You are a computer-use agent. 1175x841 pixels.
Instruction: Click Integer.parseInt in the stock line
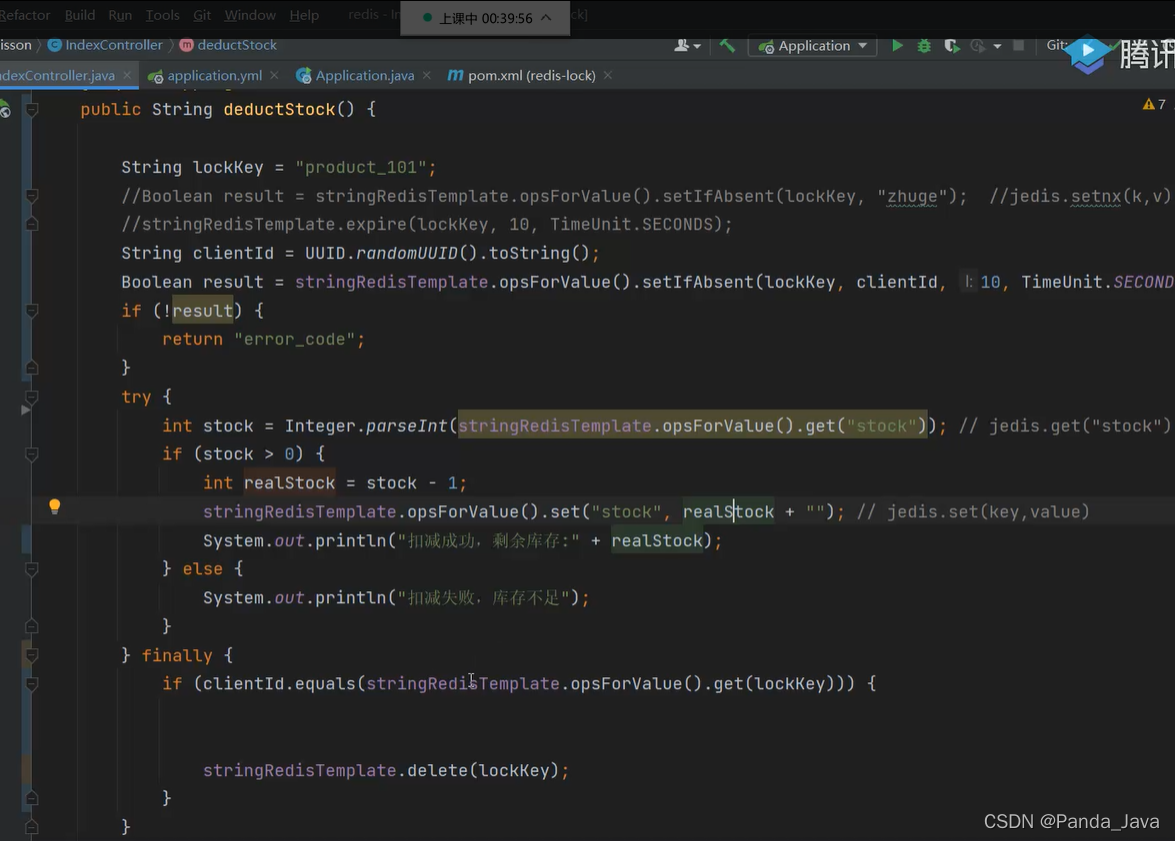tap(366, 426)
